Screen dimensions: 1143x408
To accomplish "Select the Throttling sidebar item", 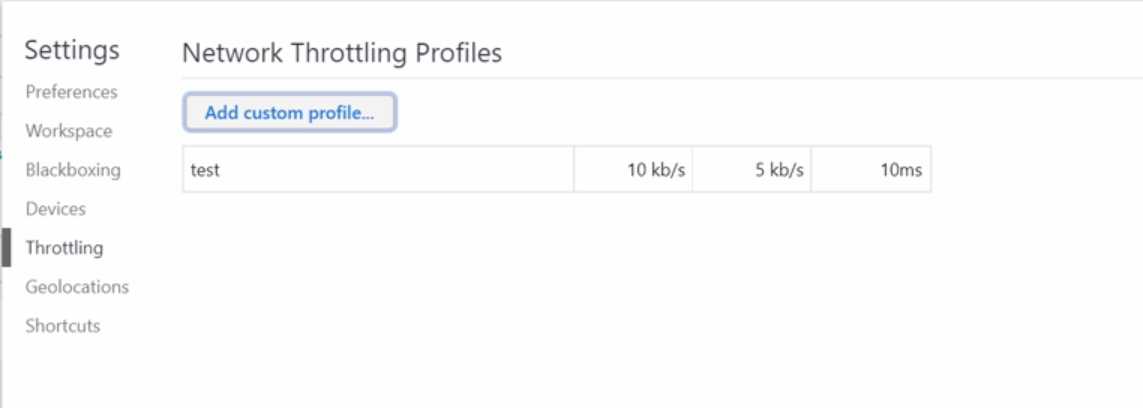I will tap(64, 248).
